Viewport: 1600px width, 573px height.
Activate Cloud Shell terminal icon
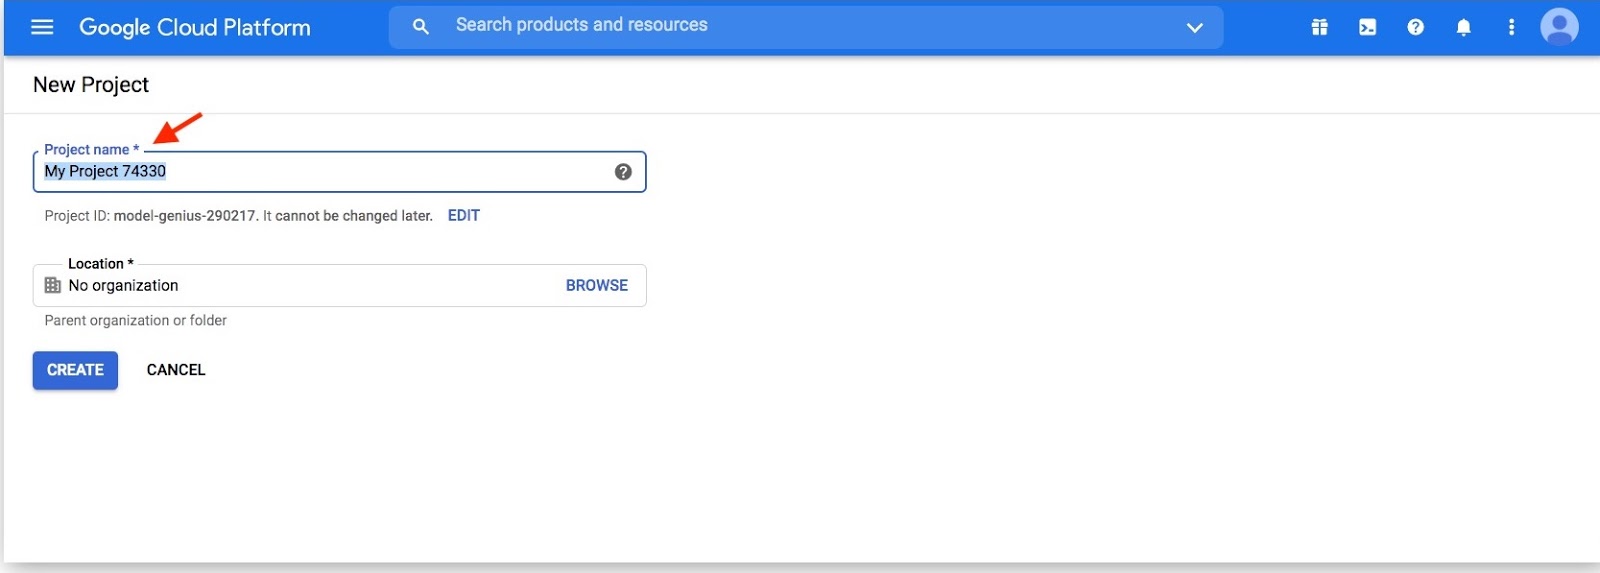pos(1367,28)
